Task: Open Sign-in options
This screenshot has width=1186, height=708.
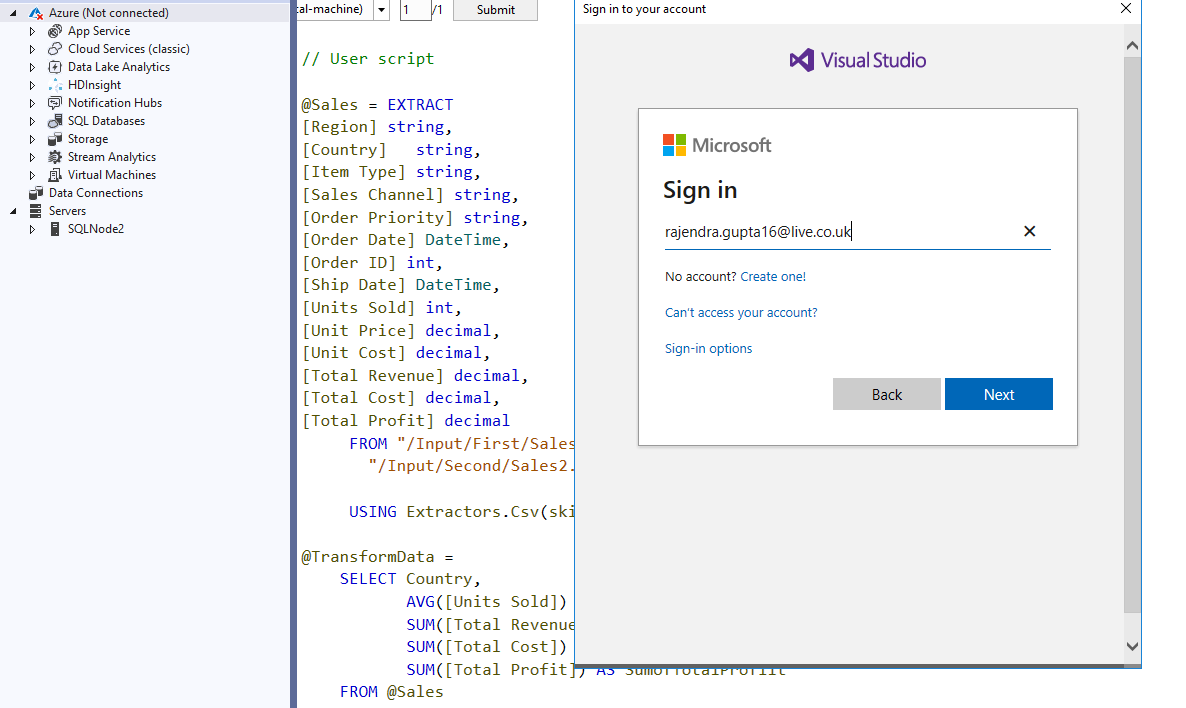Action: point(709,349)
